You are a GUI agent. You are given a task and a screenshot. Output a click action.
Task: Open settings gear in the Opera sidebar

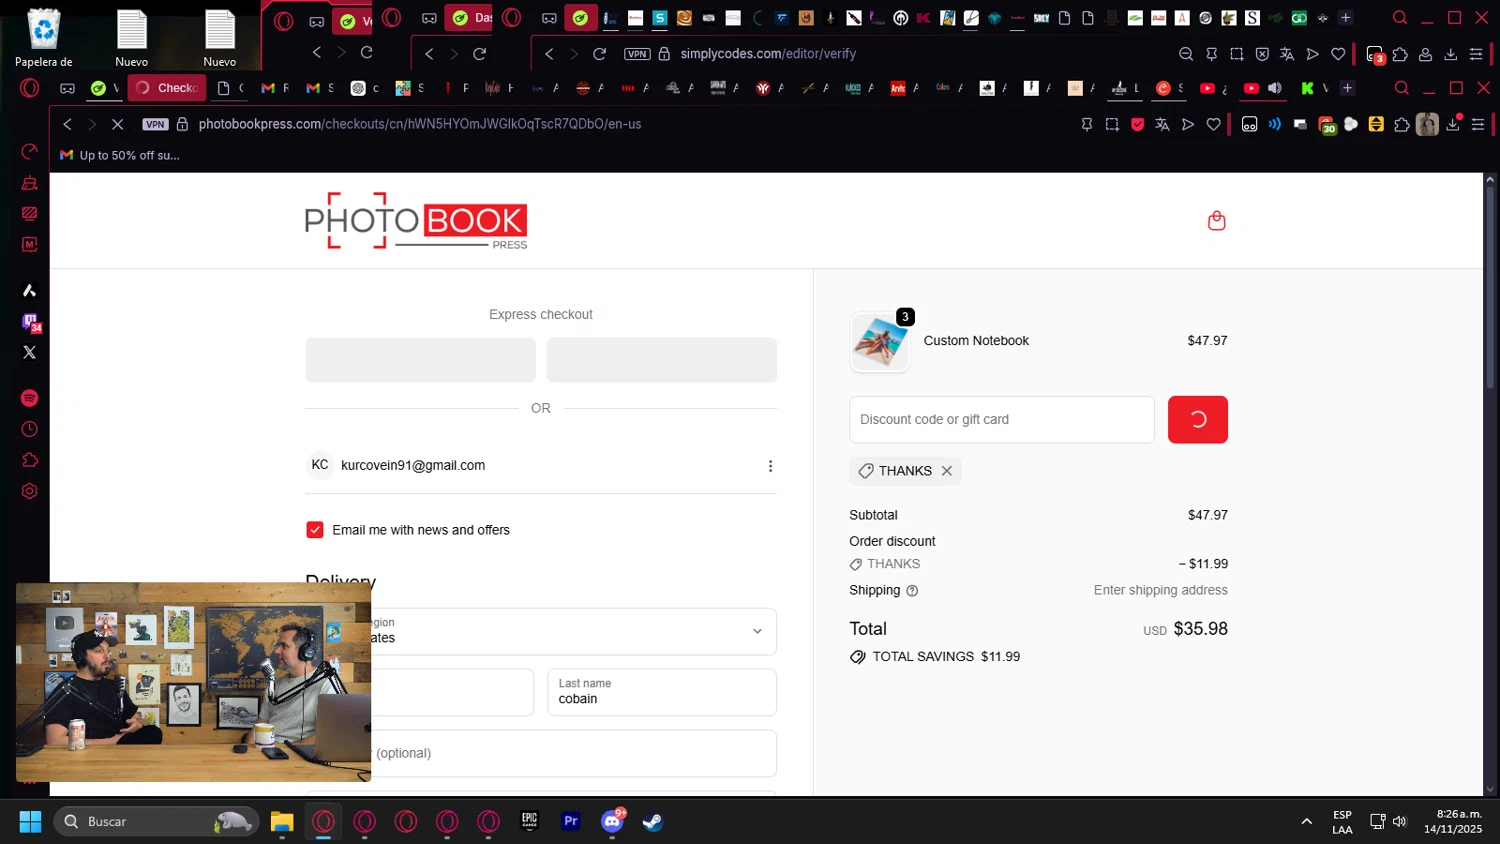point(30,491)
